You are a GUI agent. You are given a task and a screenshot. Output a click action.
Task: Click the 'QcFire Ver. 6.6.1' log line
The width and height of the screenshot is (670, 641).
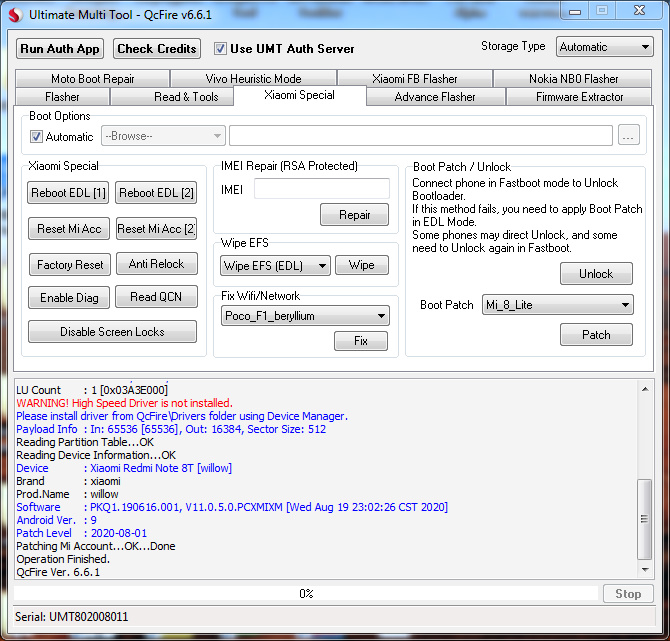58,572
